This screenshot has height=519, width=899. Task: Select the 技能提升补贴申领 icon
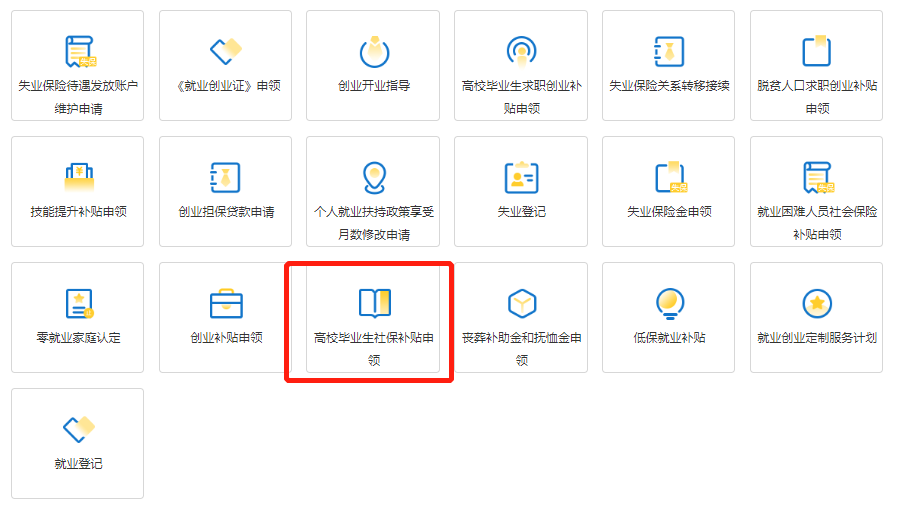tap(79, 177)
